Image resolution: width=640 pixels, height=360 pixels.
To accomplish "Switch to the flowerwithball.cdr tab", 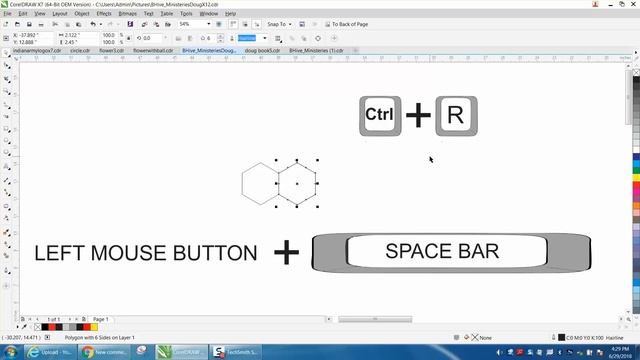I will [153, 51].
